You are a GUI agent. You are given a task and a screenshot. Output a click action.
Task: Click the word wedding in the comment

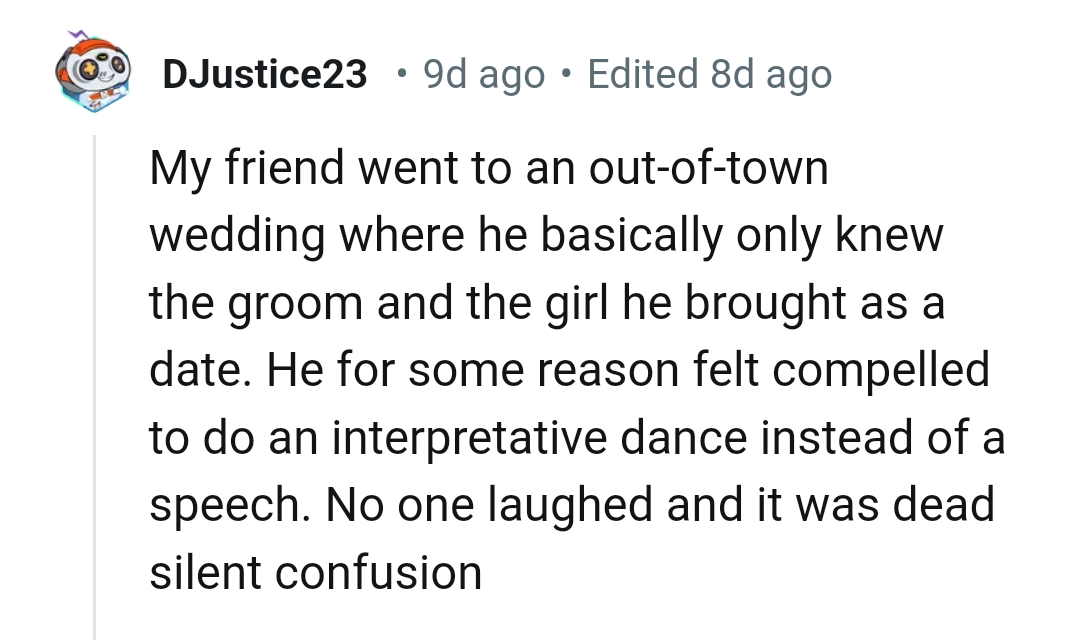[241, 235]
